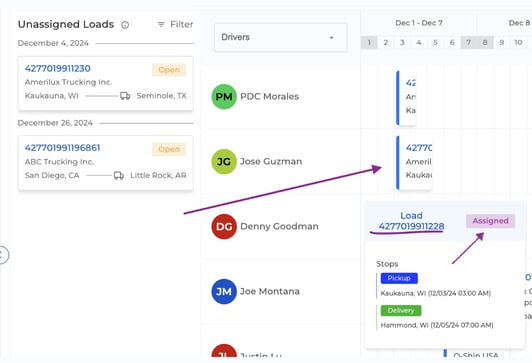The height and width of the screenshot is (363, 532).
Task: Select Denny Goodman DG avatar
Action: 224,226
